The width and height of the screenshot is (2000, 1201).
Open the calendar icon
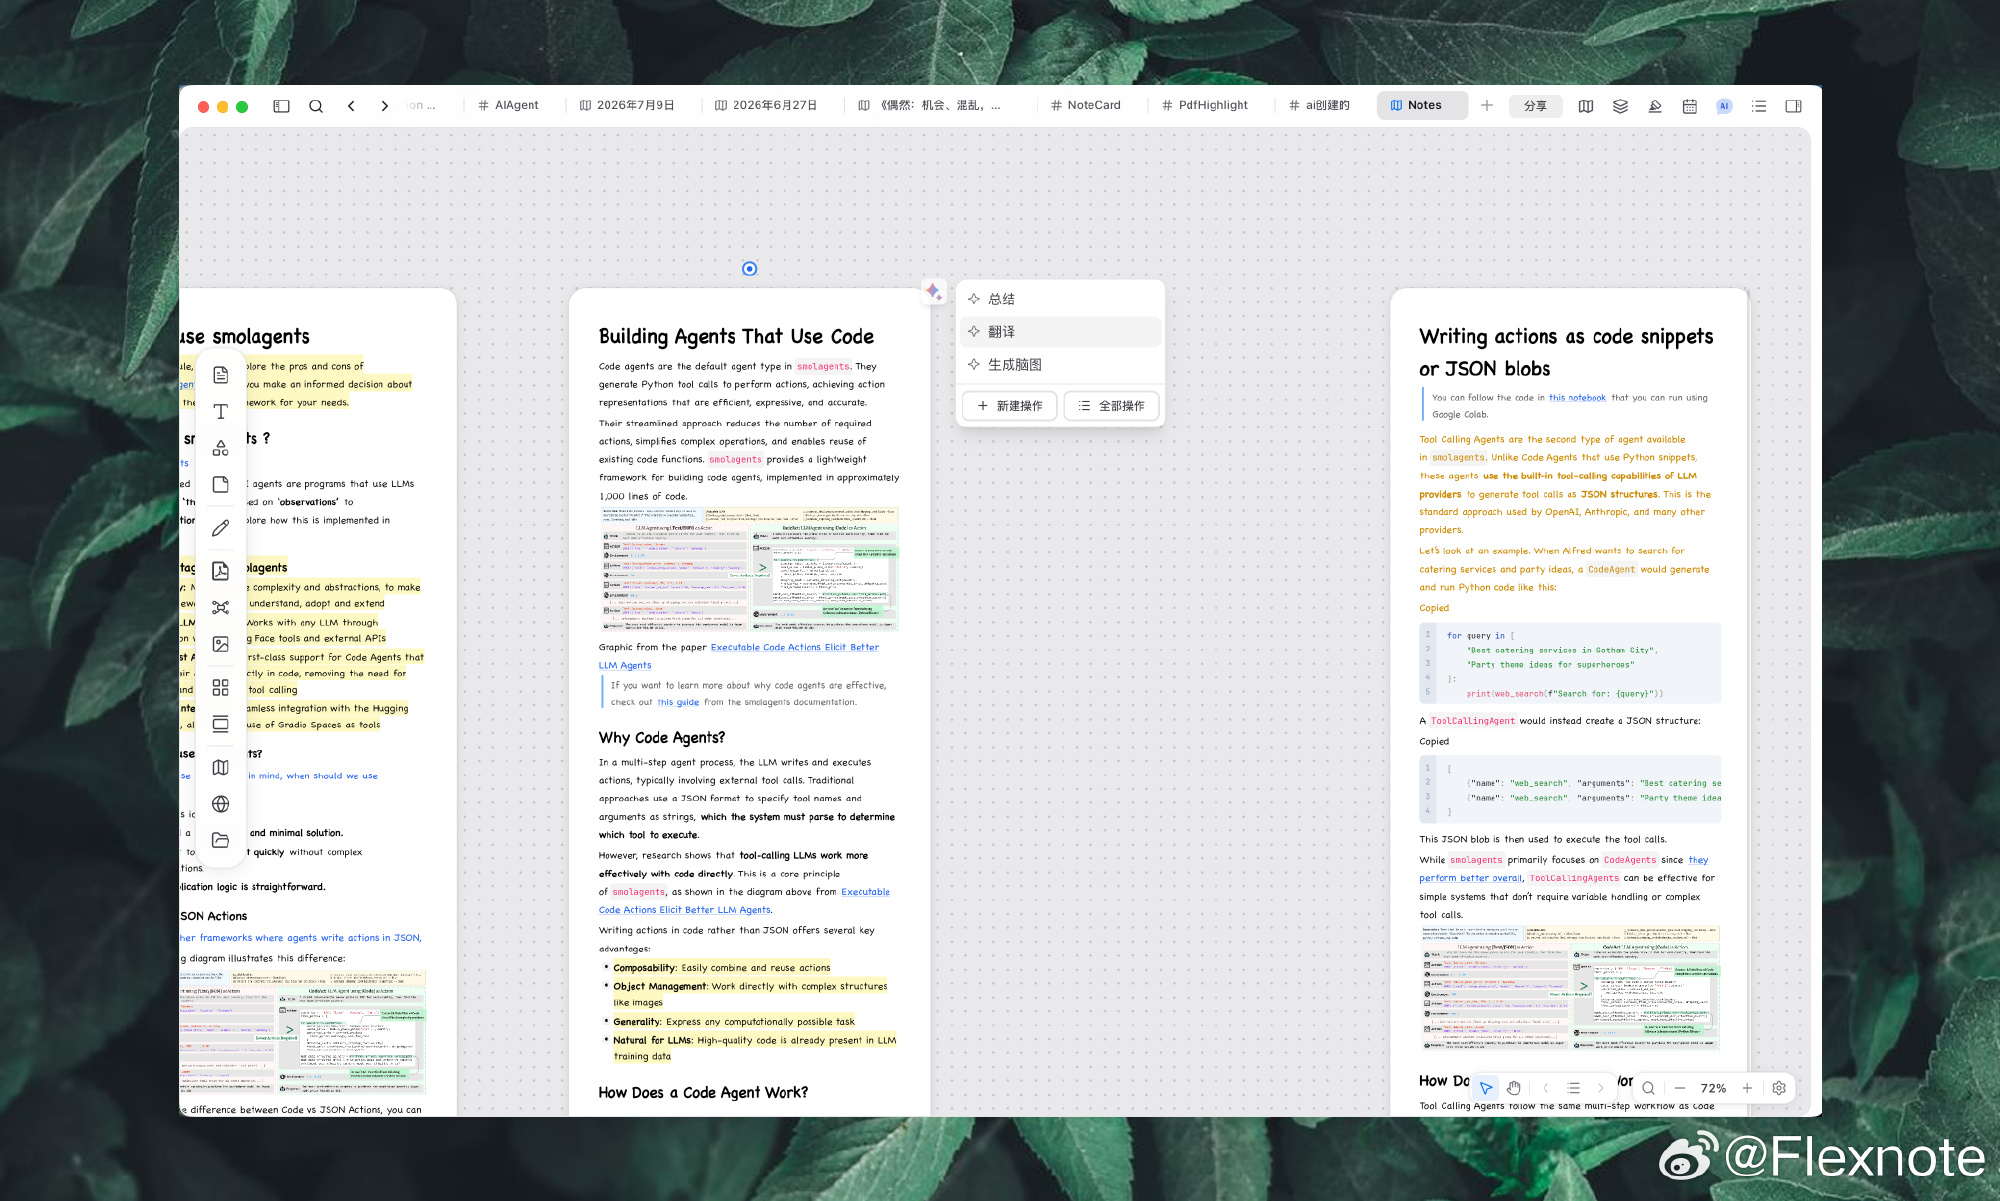tap(1690, 106)
